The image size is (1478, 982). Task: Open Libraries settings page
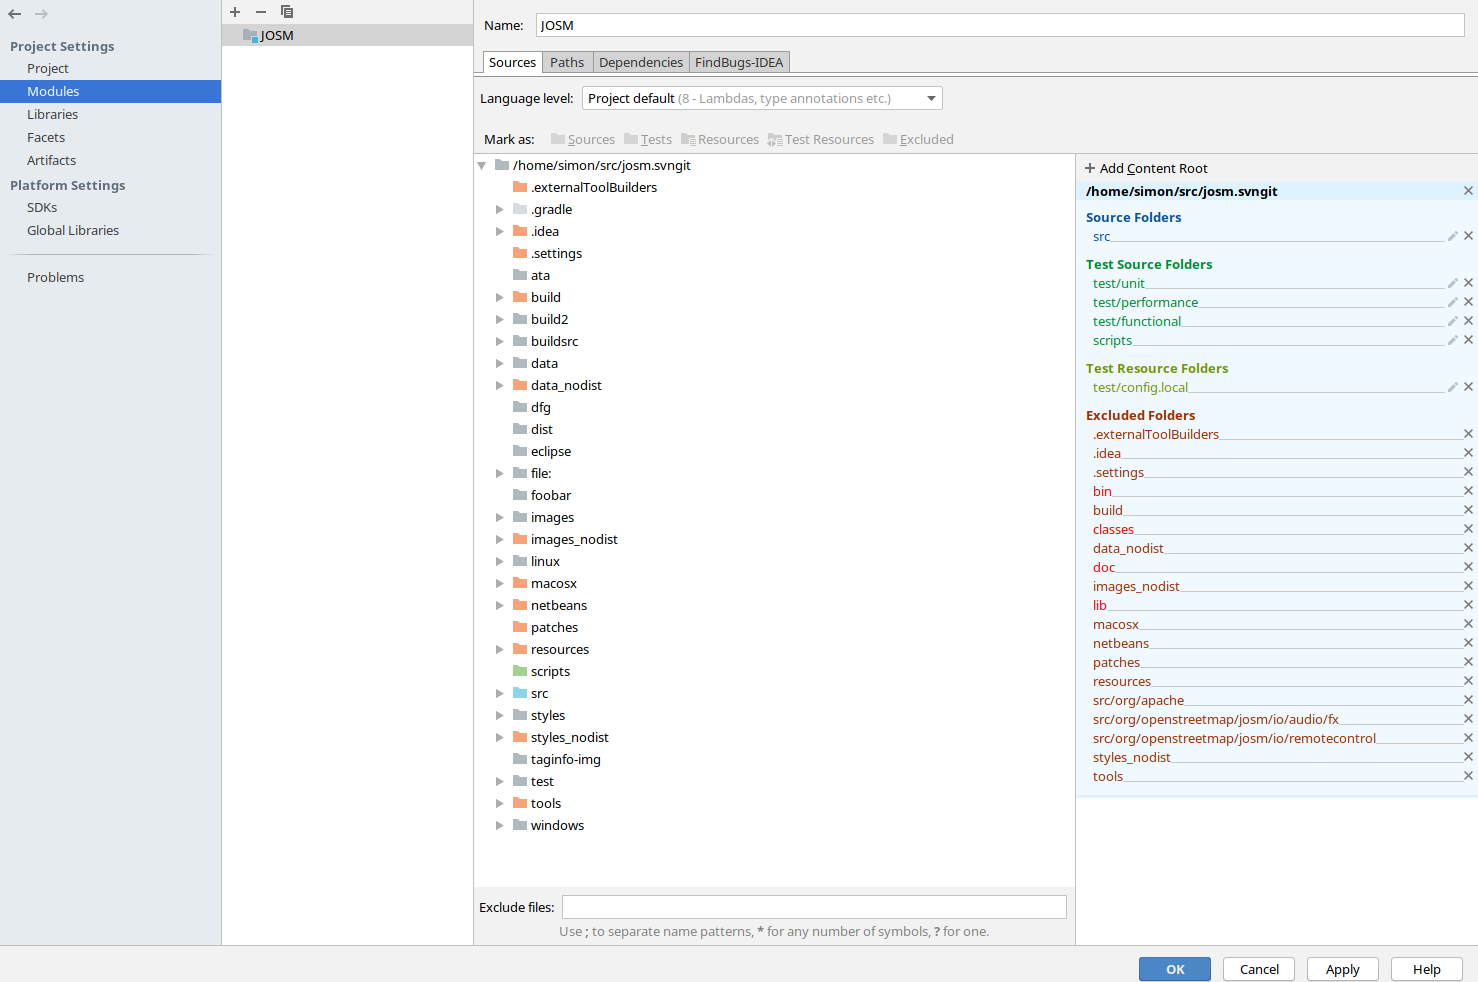pos(52,114)
